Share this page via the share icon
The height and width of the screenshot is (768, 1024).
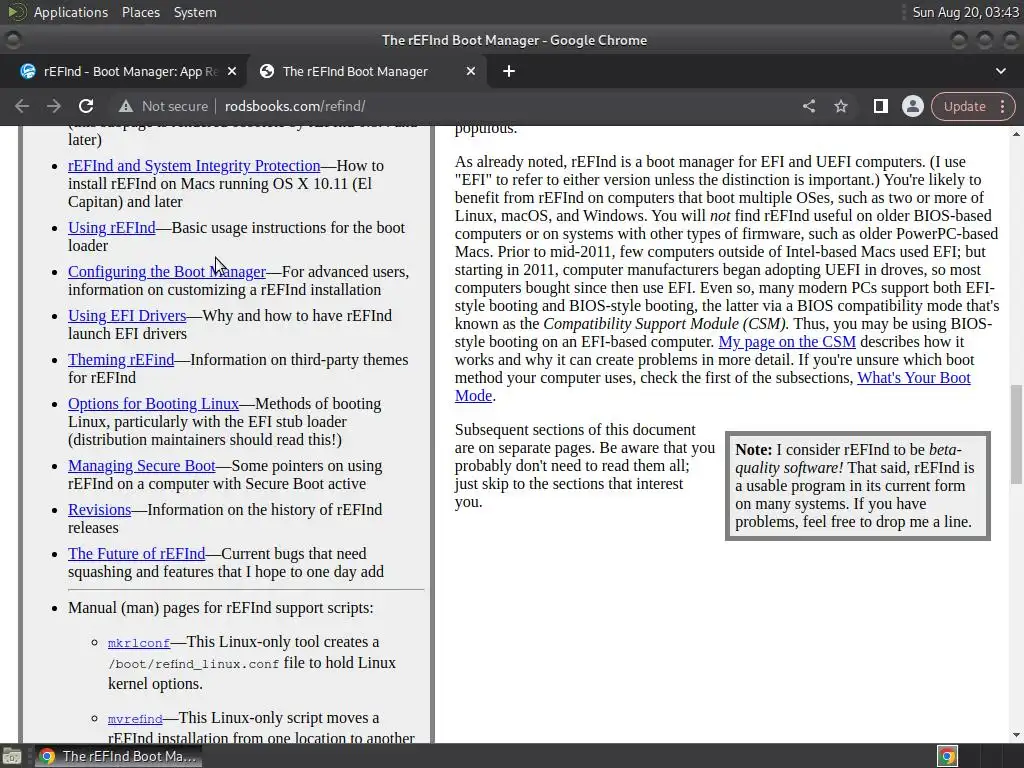(808, 106)
